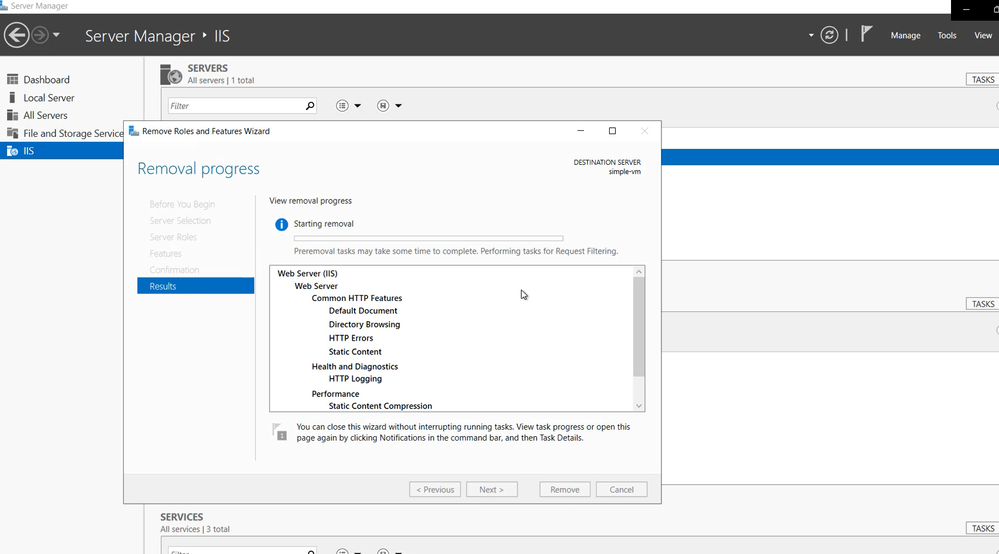The image size is (999, 554).
Task: Select the Performance entry
Action: click(336, 394)
